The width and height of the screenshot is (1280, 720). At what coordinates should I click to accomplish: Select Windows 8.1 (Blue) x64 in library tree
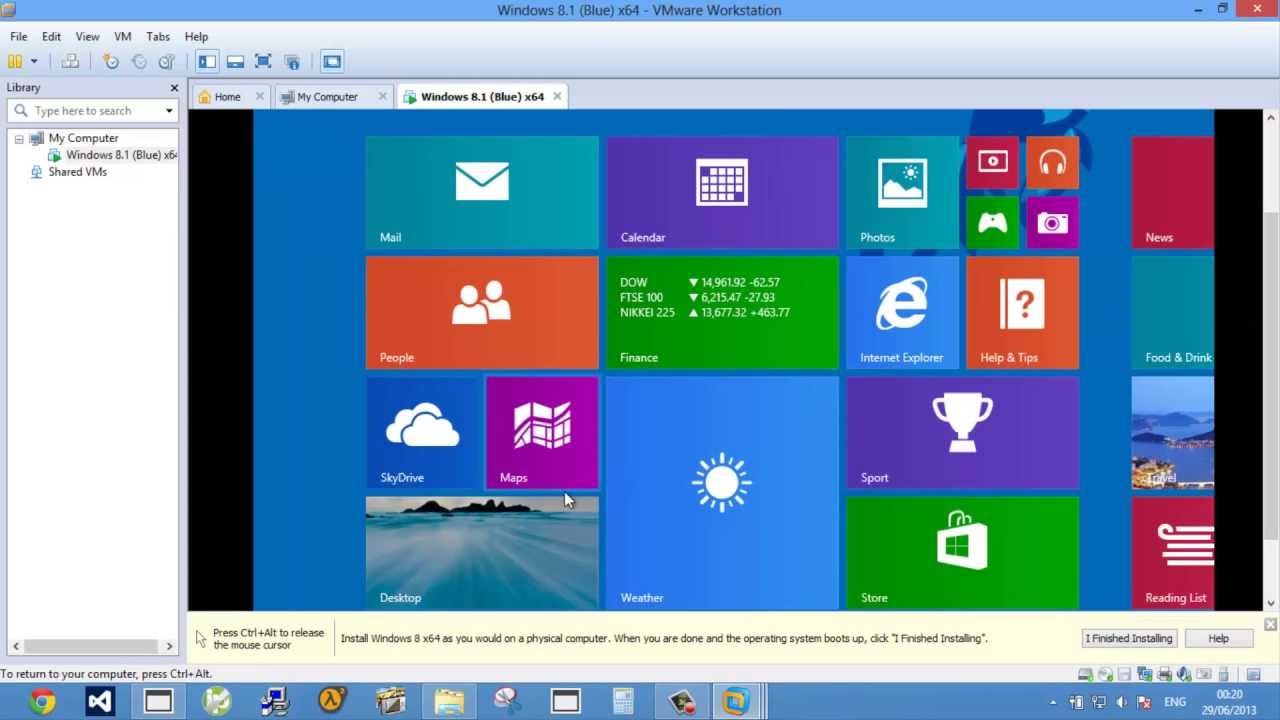point(121,155)
